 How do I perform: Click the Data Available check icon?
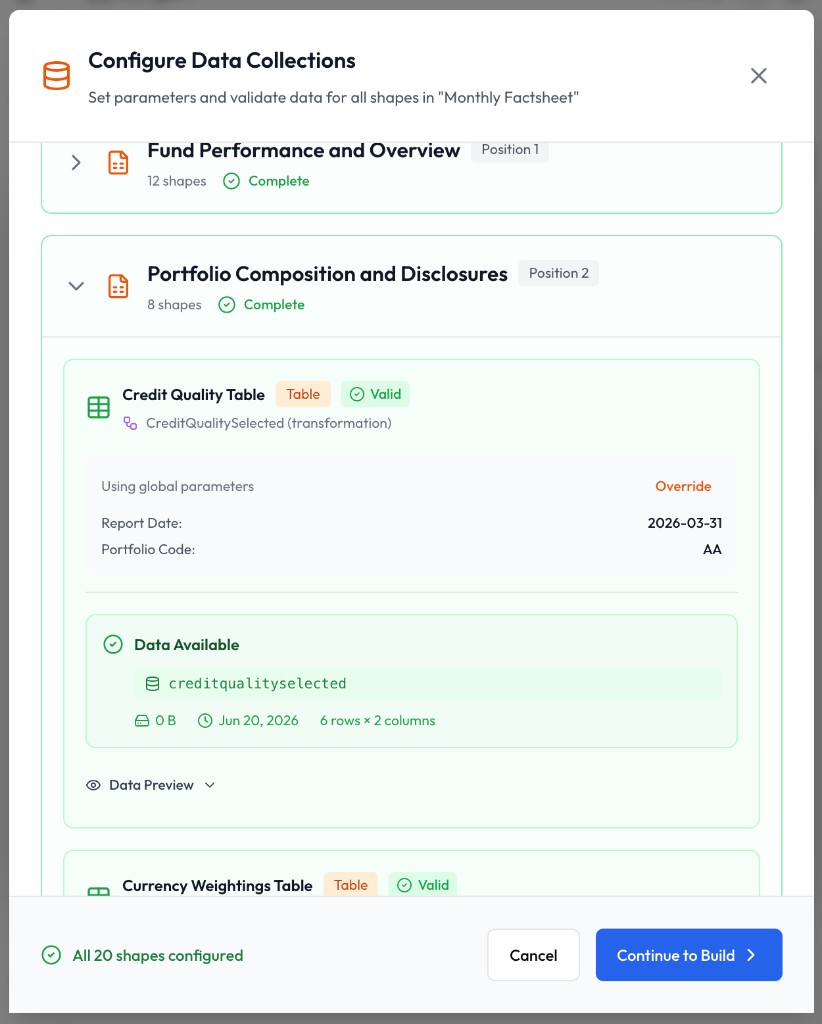click(113, 645)
